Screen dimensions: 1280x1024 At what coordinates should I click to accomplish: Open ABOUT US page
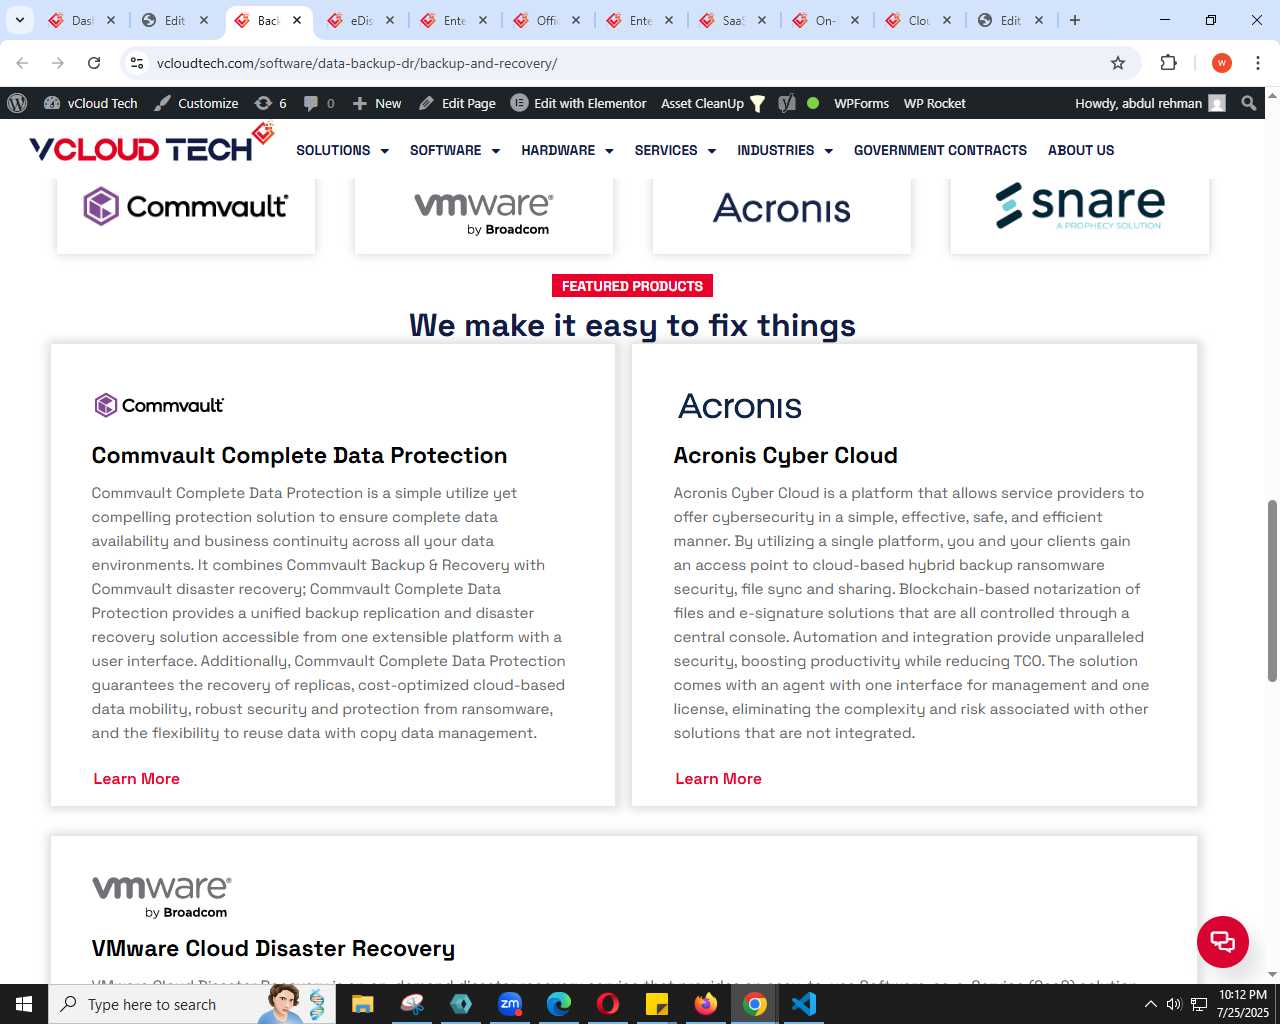(x=1081, y=150)
